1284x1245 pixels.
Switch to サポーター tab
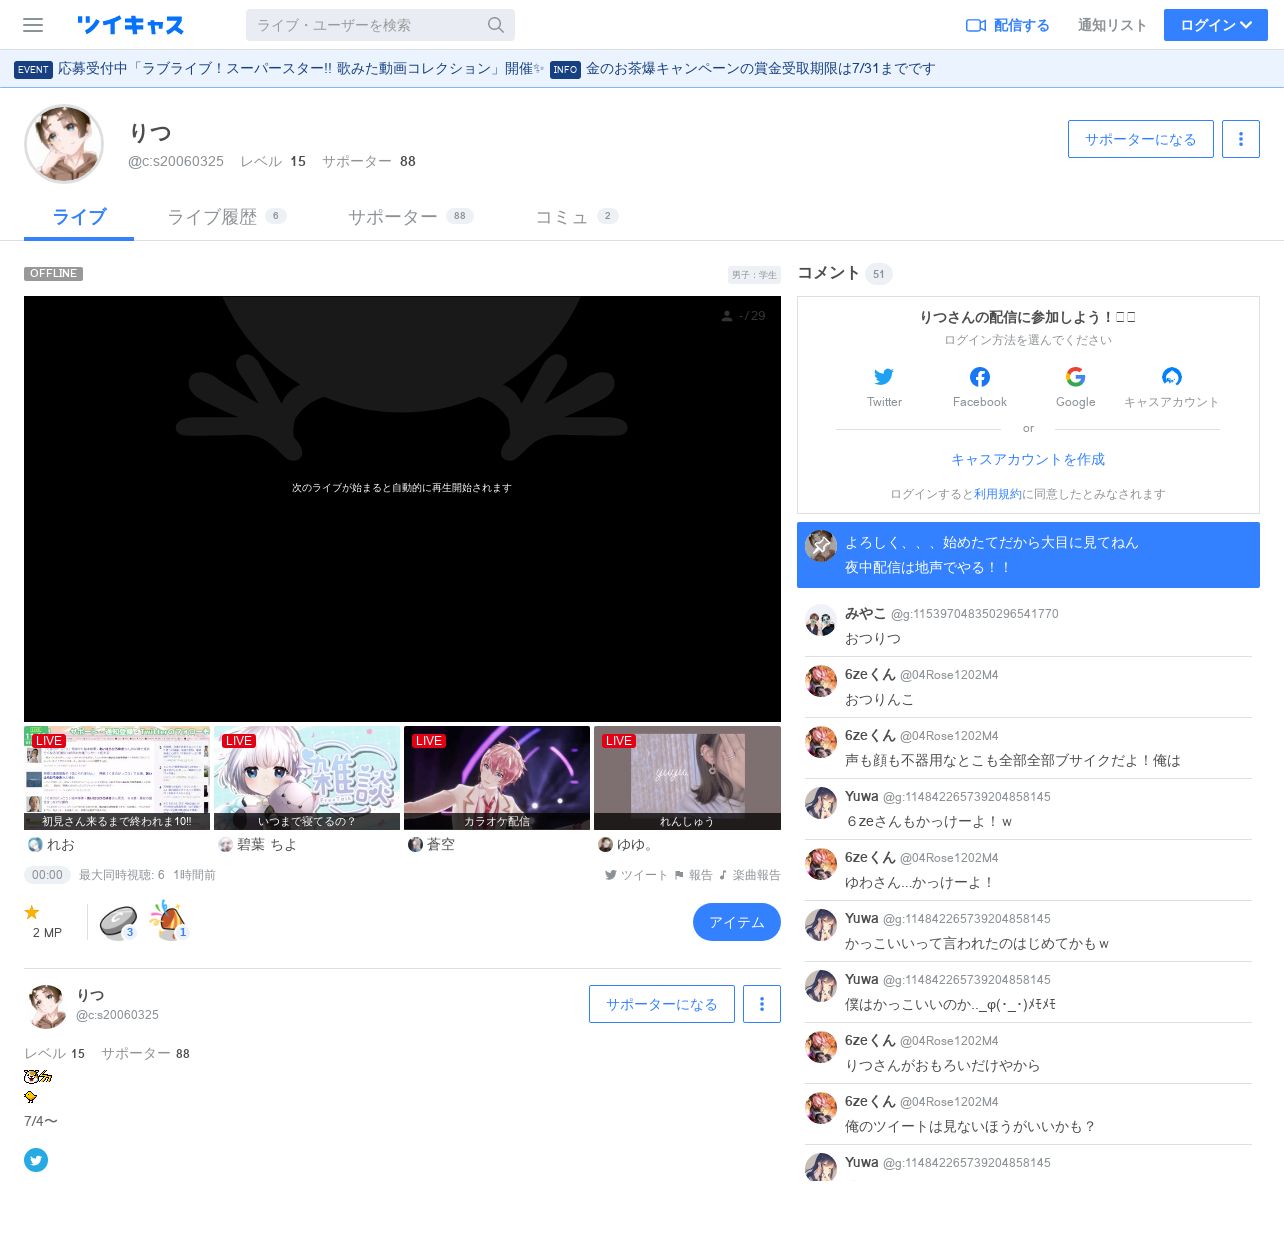point(410,217)
